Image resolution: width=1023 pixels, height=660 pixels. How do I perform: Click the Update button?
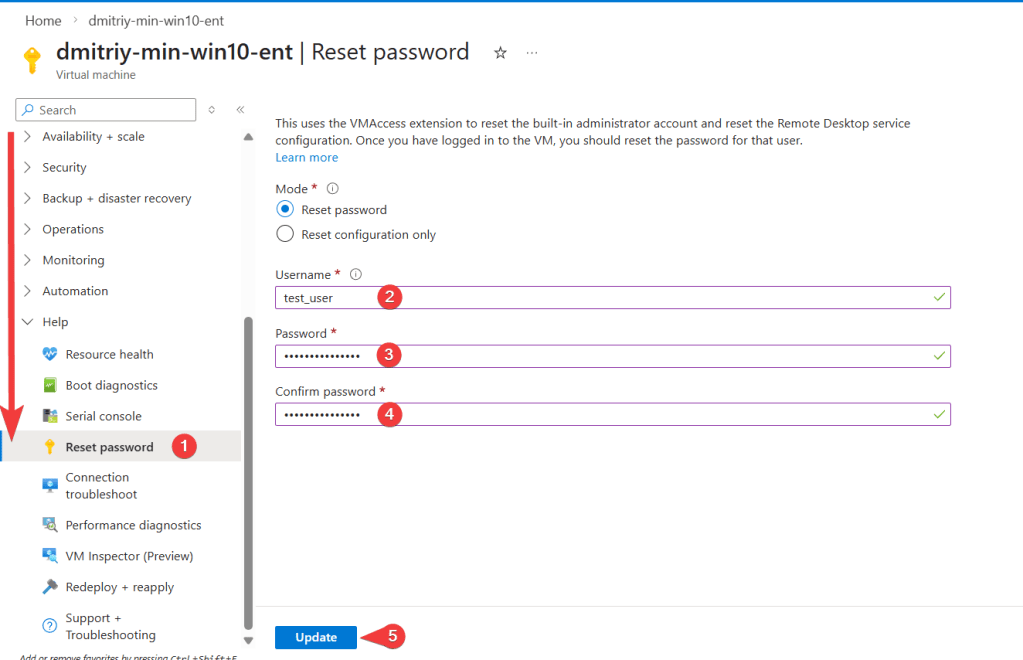316,637
